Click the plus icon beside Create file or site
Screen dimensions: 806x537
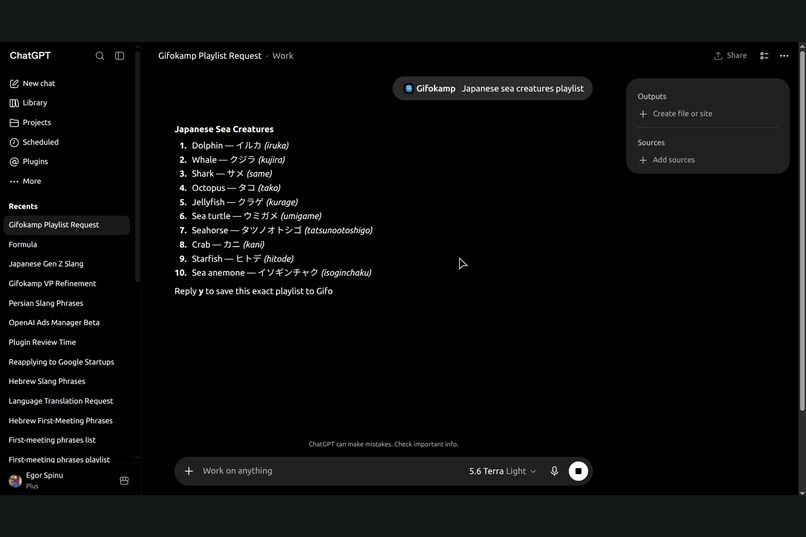643,114
